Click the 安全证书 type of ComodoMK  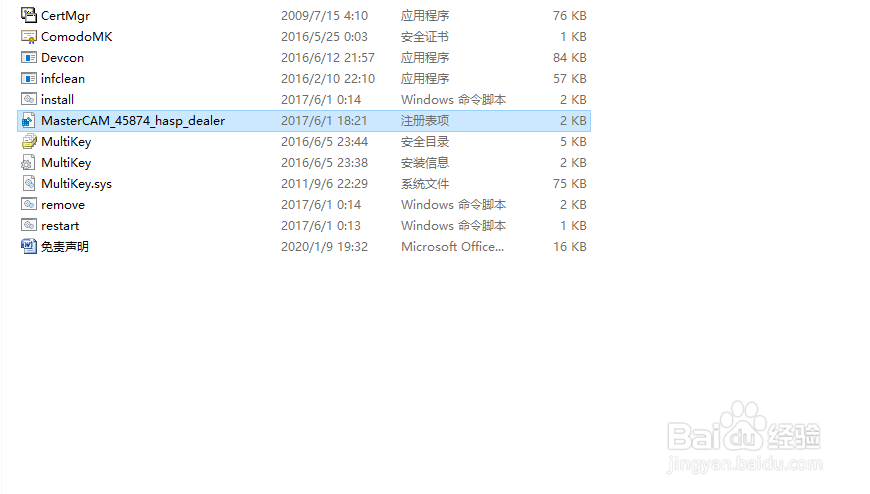pyautogui.click(x=425, y=37)
